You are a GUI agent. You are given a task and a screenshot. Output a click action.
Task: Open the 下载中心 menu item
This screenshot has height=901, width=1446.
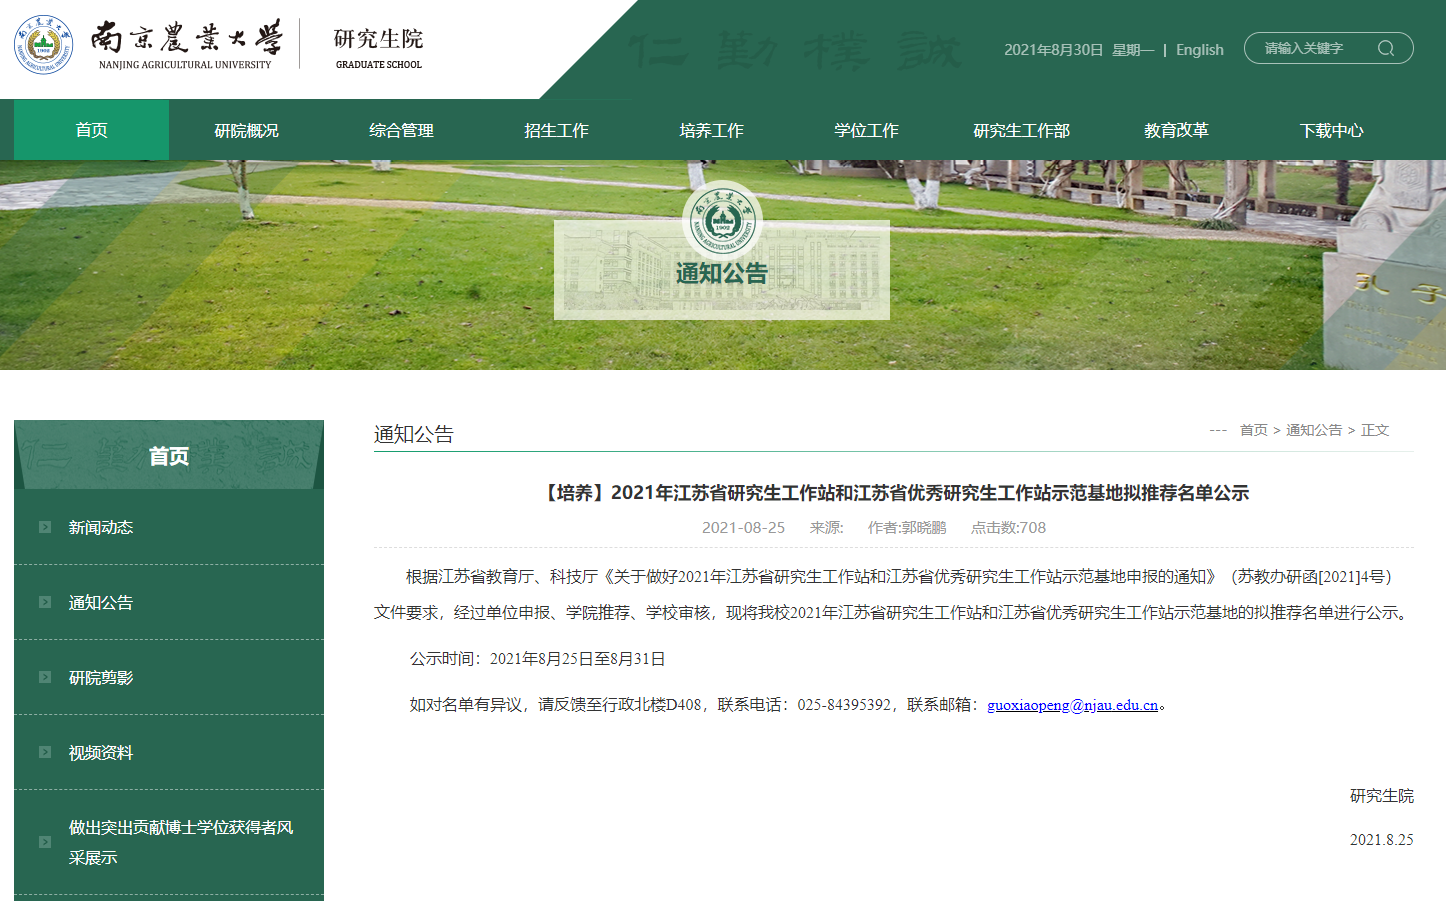click(x=1331, y=129)
